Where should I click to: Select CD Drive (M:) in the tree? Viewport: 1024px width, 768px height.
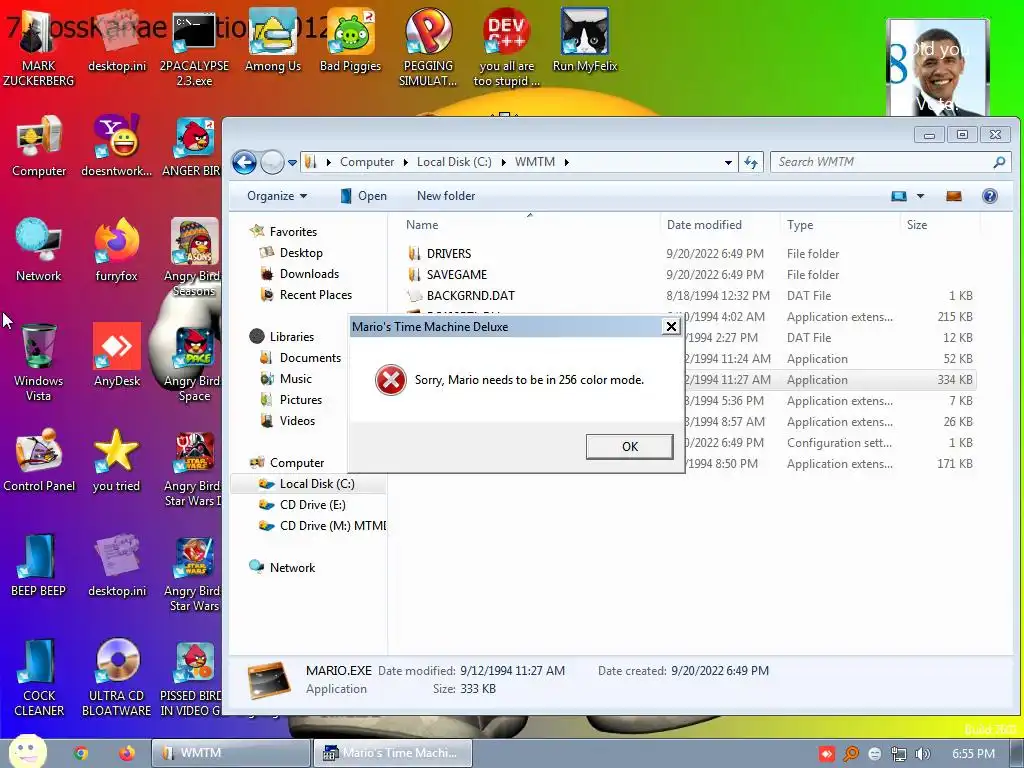332,526
